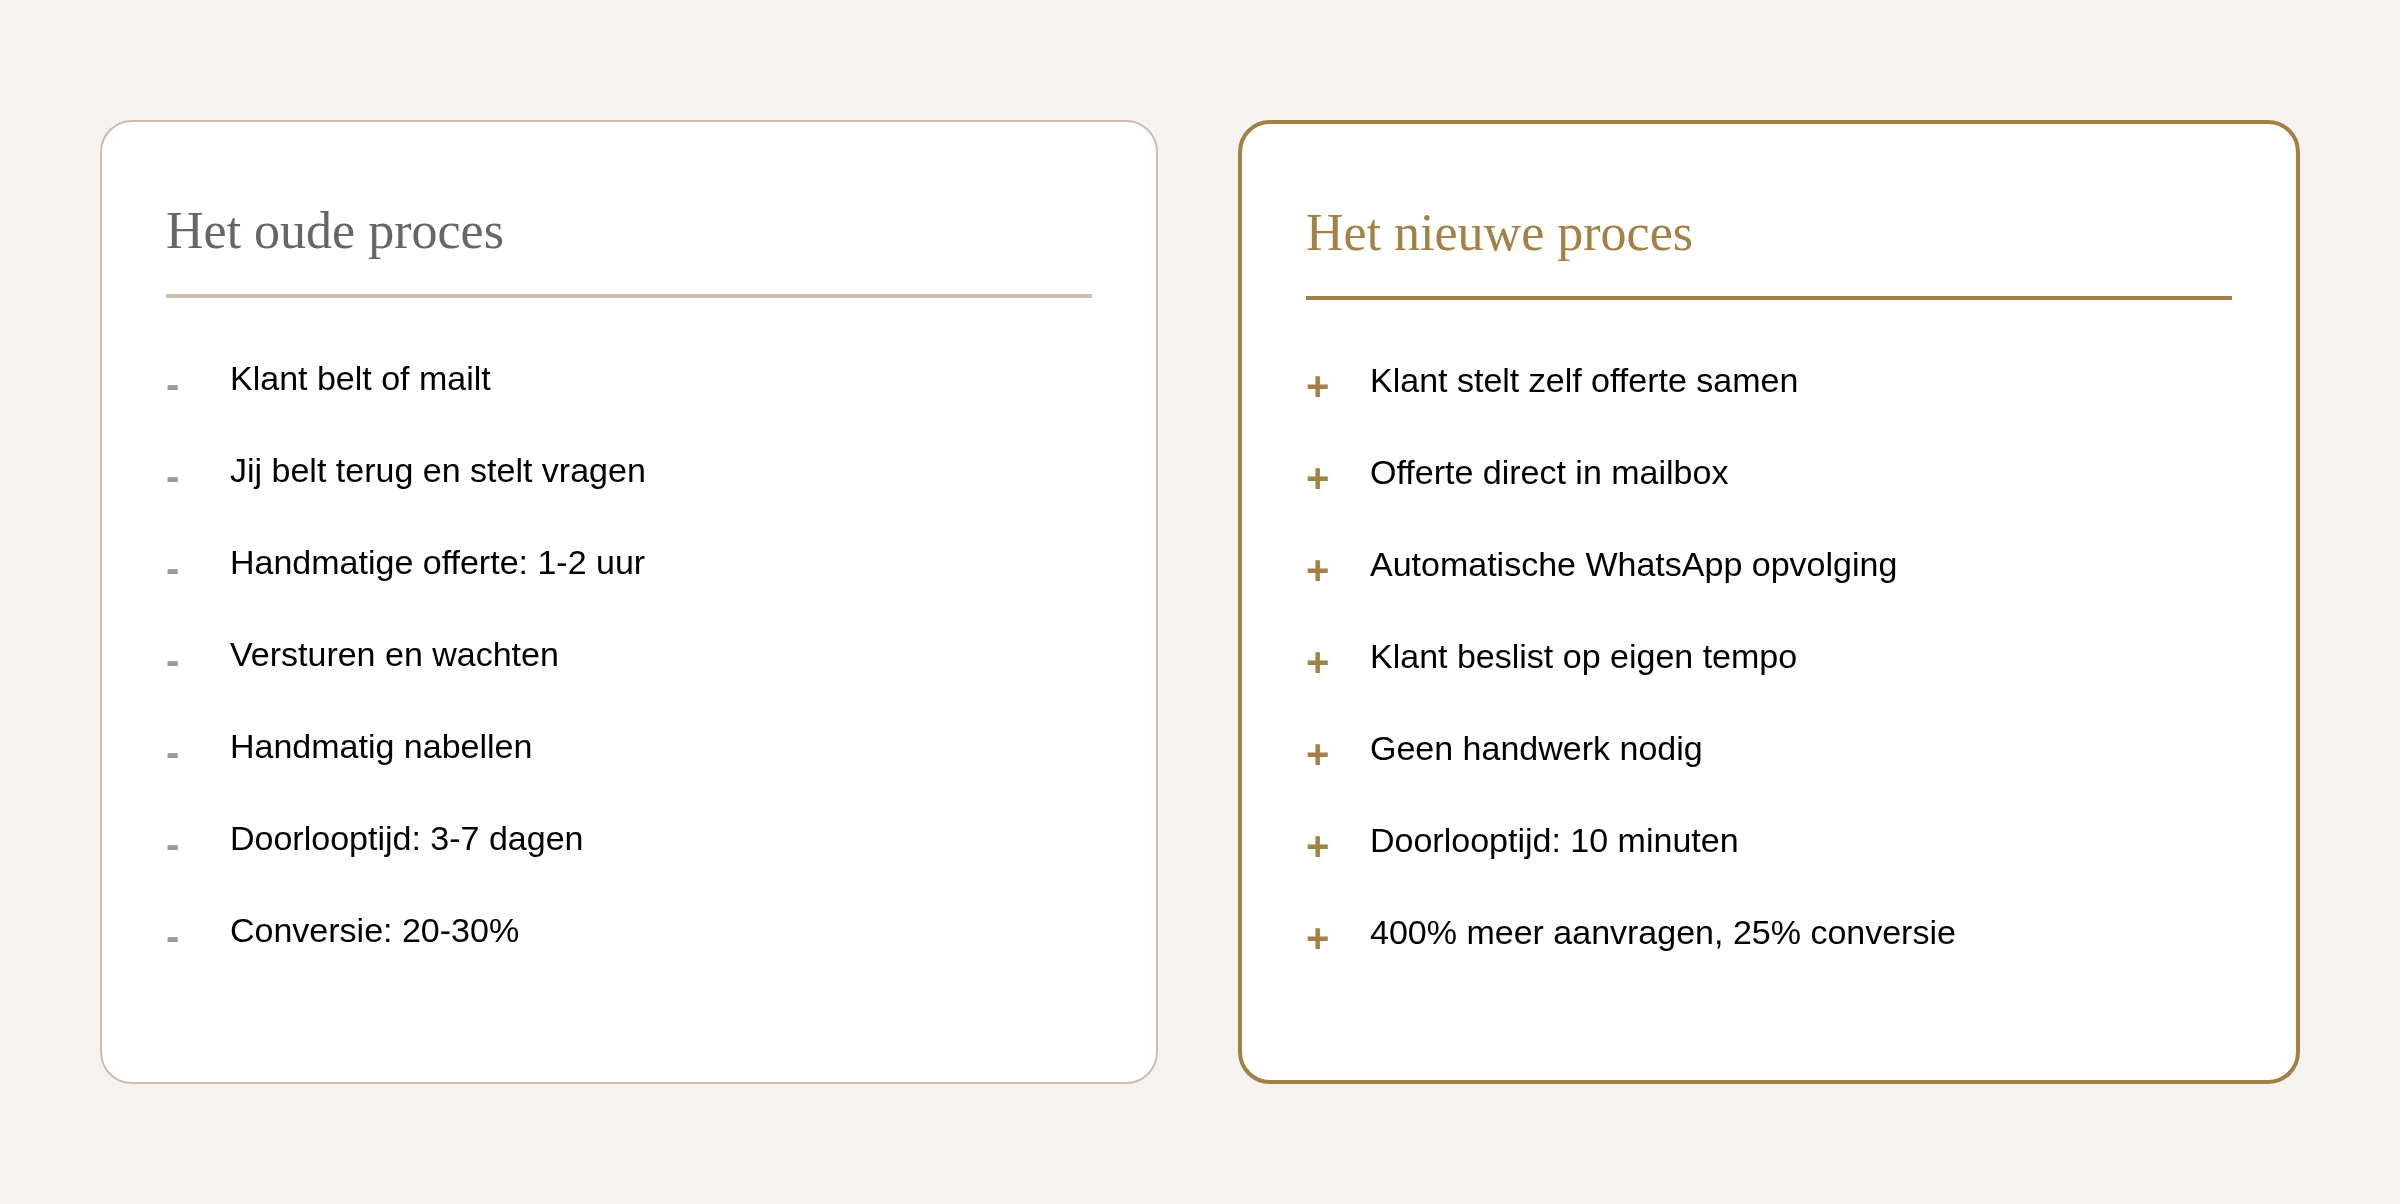Image resolution: width=2400 pixels, height=1204 pixels.
Task: Click the plus icon beside "Geen handwerk nodig"
Action: (1317, 754)
